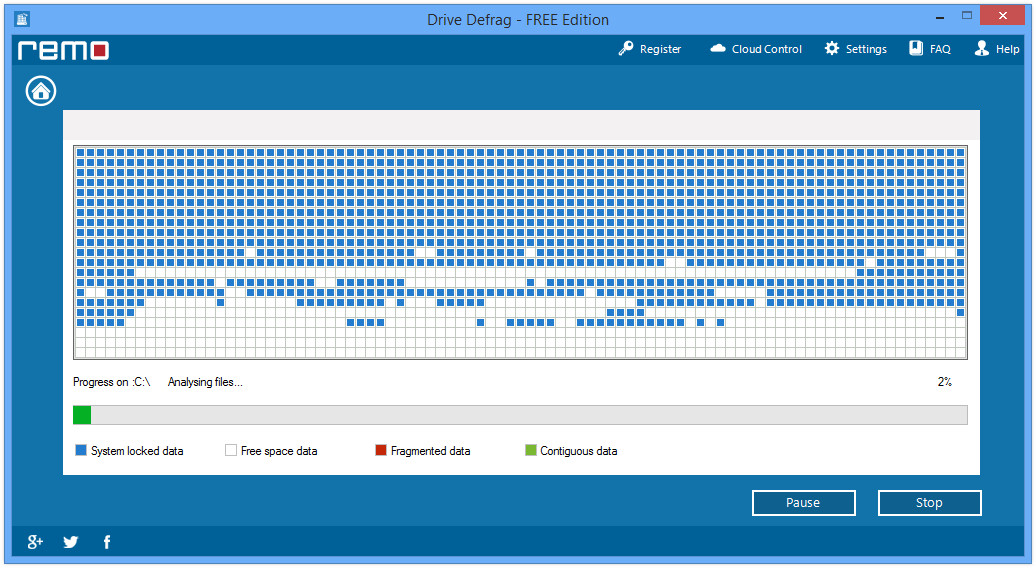Click the System locked data blue swatch
Screen dimensions: 1036x568
[81, 450]
